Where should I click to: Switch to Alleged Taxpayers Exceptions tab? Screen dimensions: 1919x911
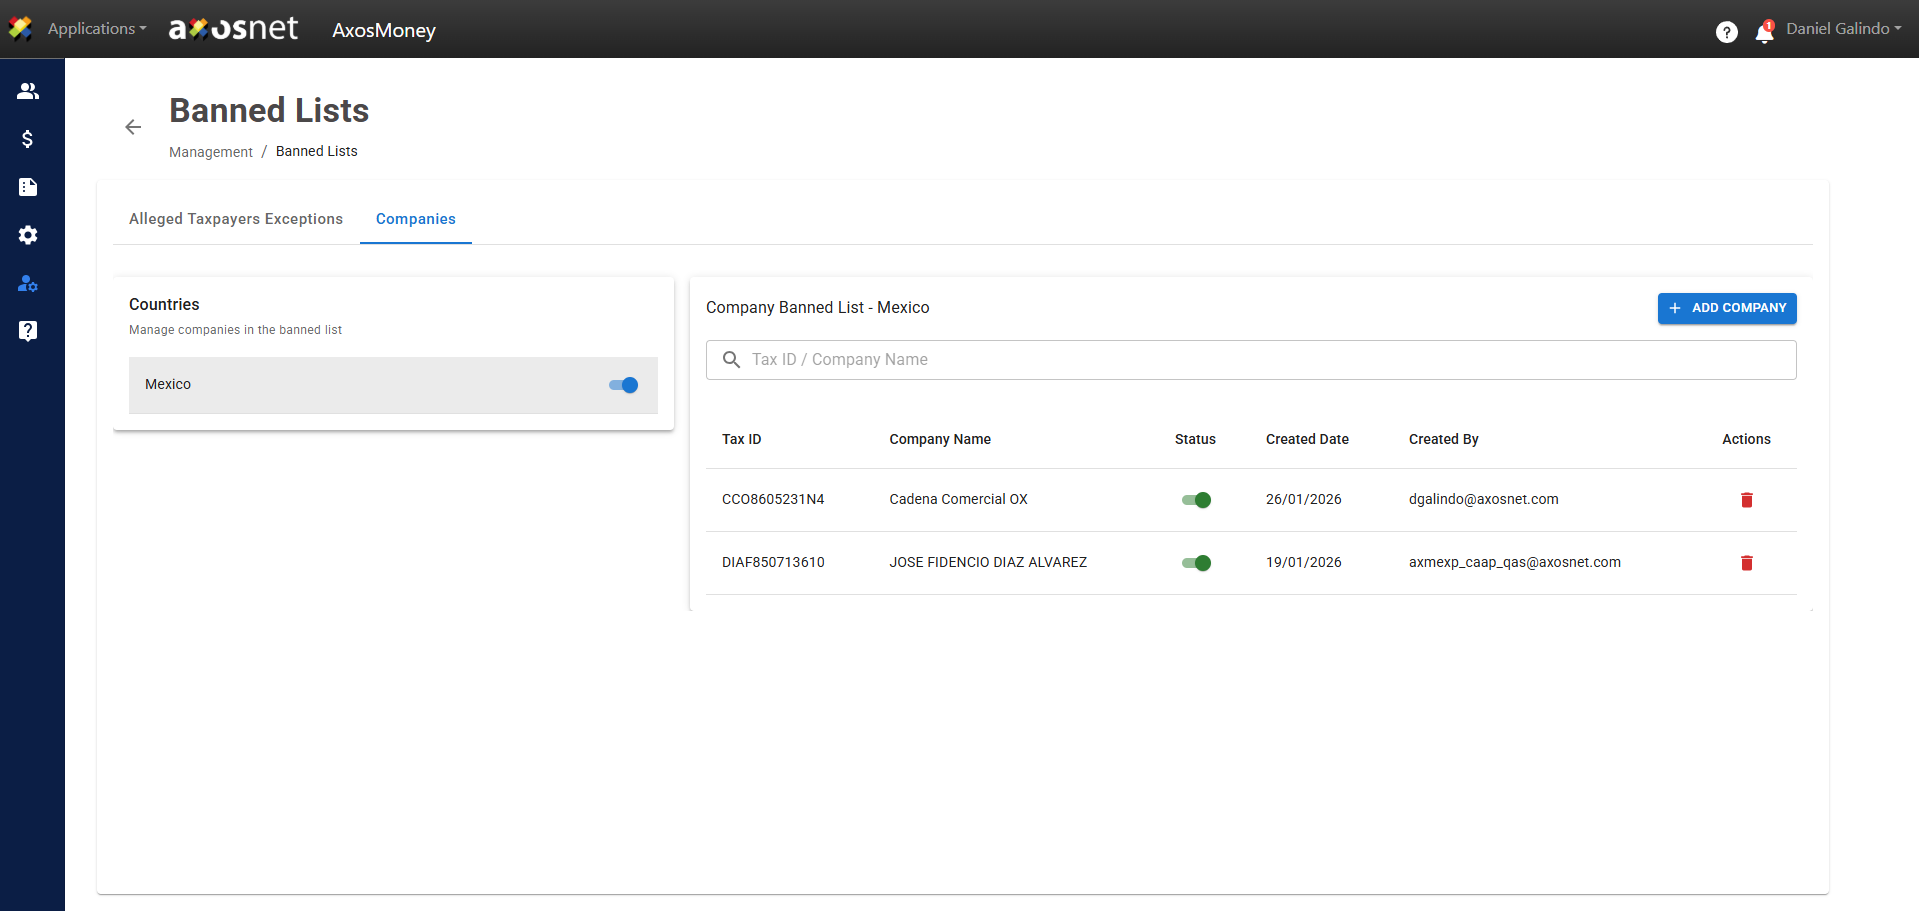236,219
